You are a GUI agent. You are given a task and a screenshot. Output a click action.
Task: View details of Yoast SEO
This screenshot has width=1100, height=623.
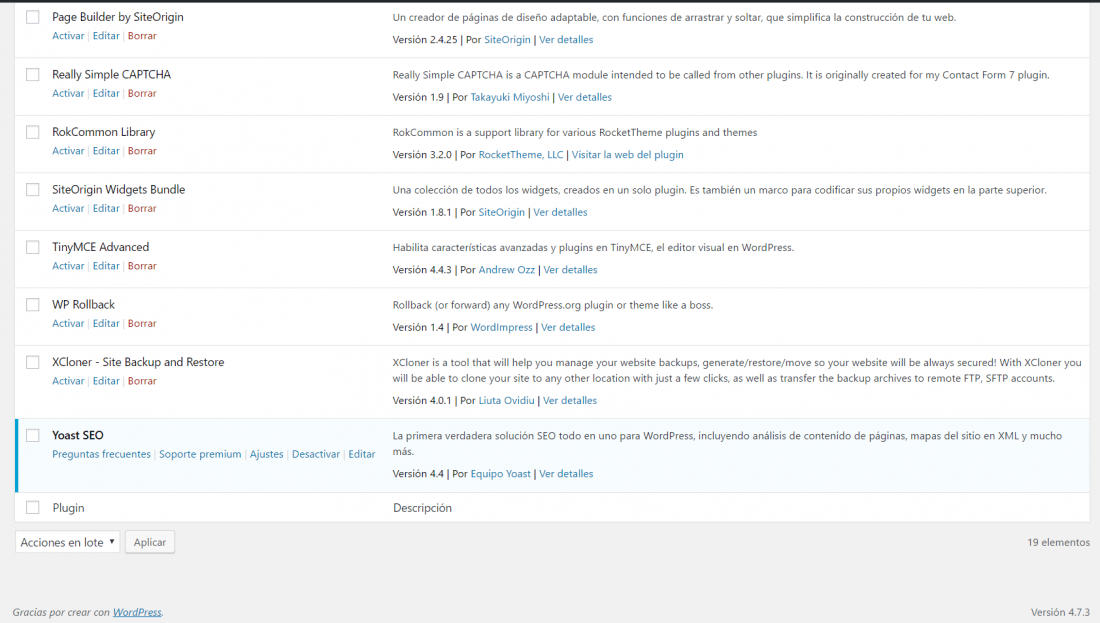(566, 474)
